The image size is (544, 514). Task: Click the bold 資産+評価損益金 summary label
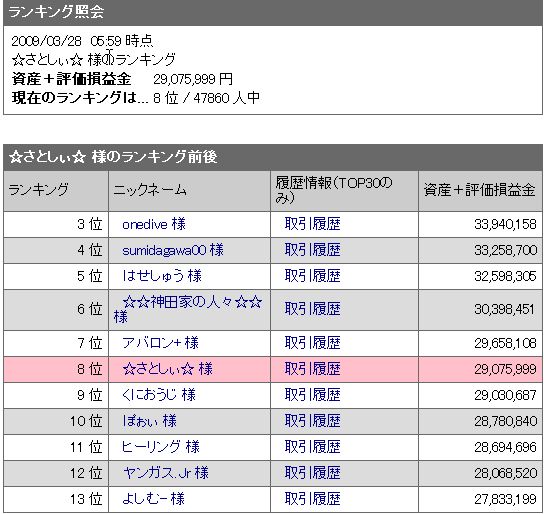click(x=72, y=79)
